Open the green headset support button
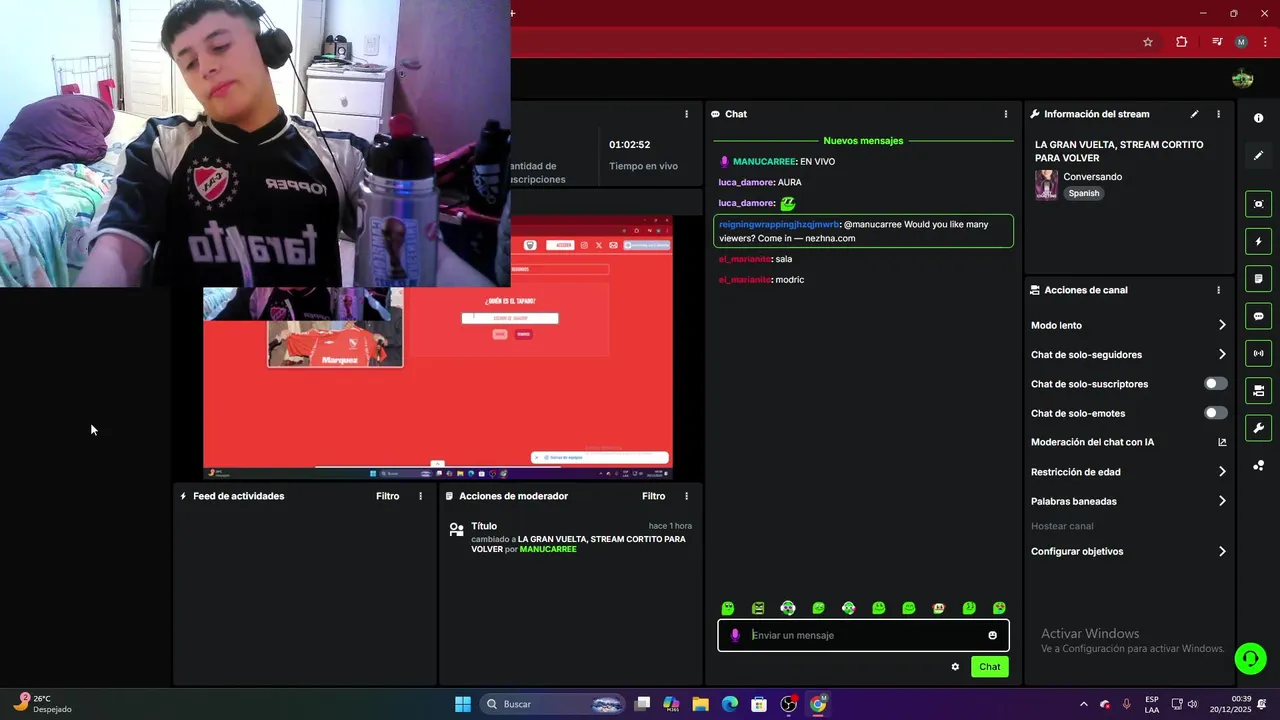This screenshot has height=720, width=1280. point(1250,657)
